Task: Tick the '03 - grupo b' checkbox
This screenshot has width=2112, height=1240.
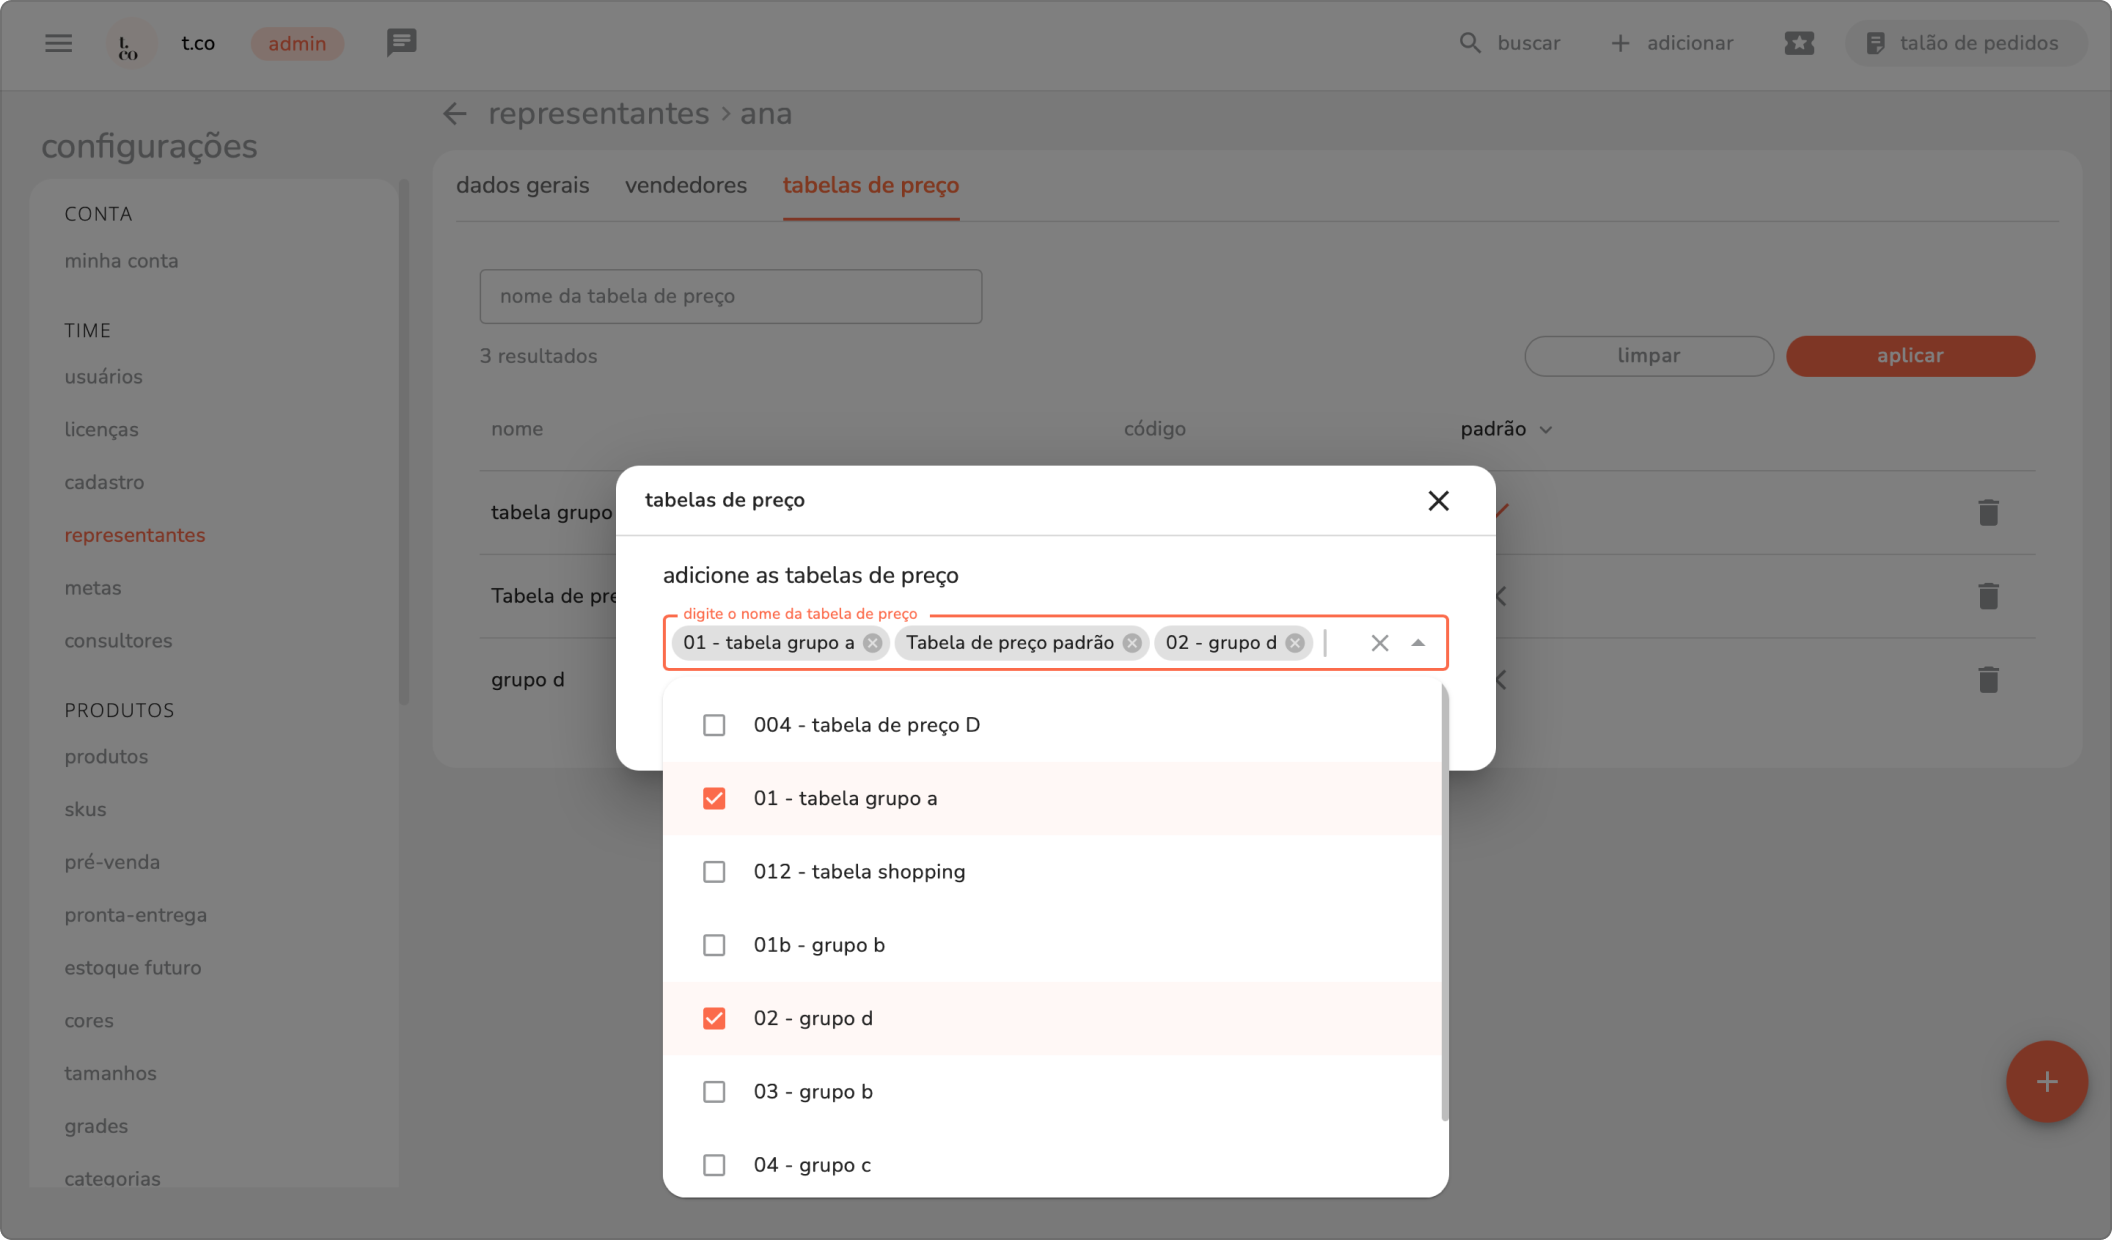Action: click(x=714, y=1092)
